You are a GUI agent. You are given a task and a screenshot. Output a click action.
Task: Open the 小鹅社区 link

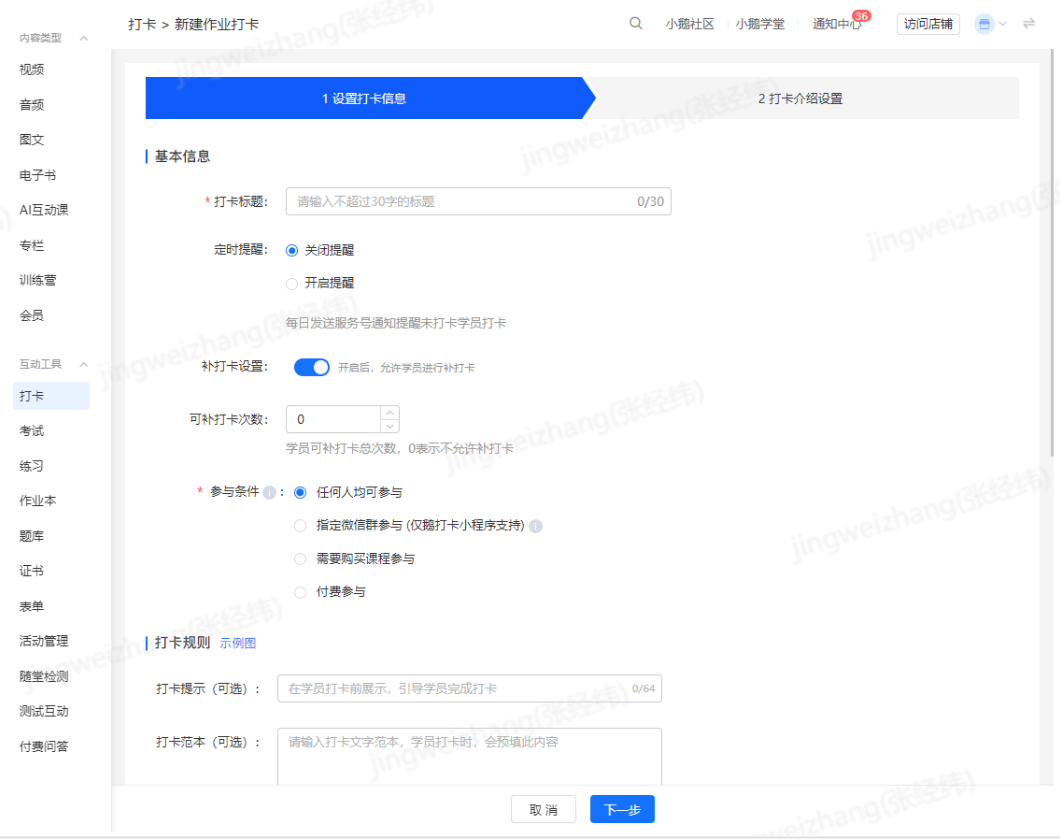(690, 24)
